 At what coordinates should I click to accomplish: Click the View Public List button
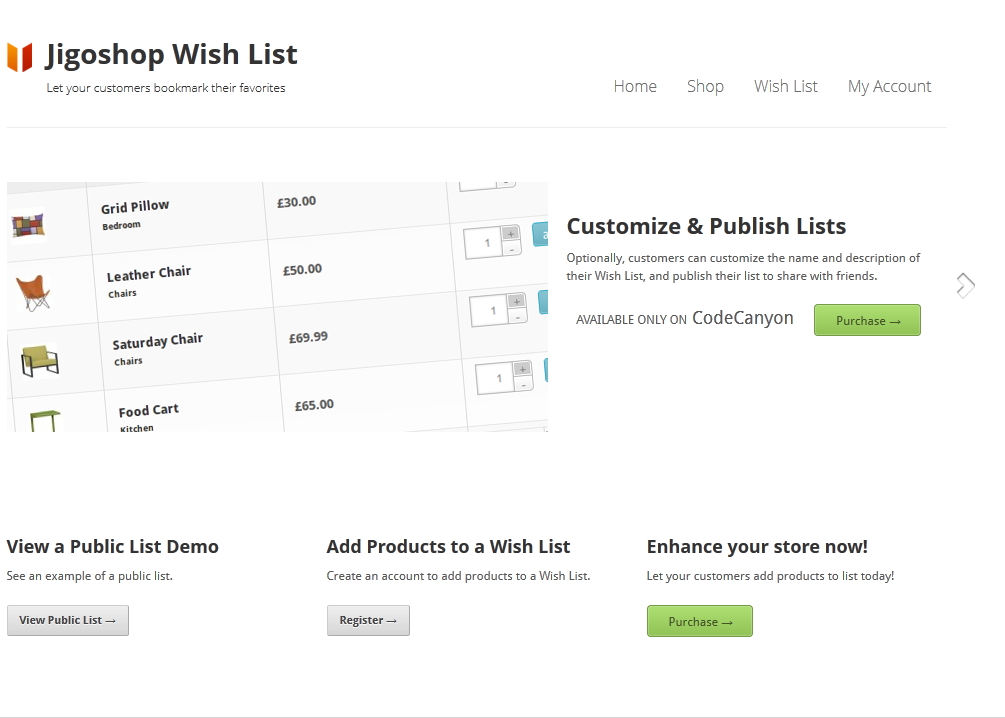click(x=68, y=621)
